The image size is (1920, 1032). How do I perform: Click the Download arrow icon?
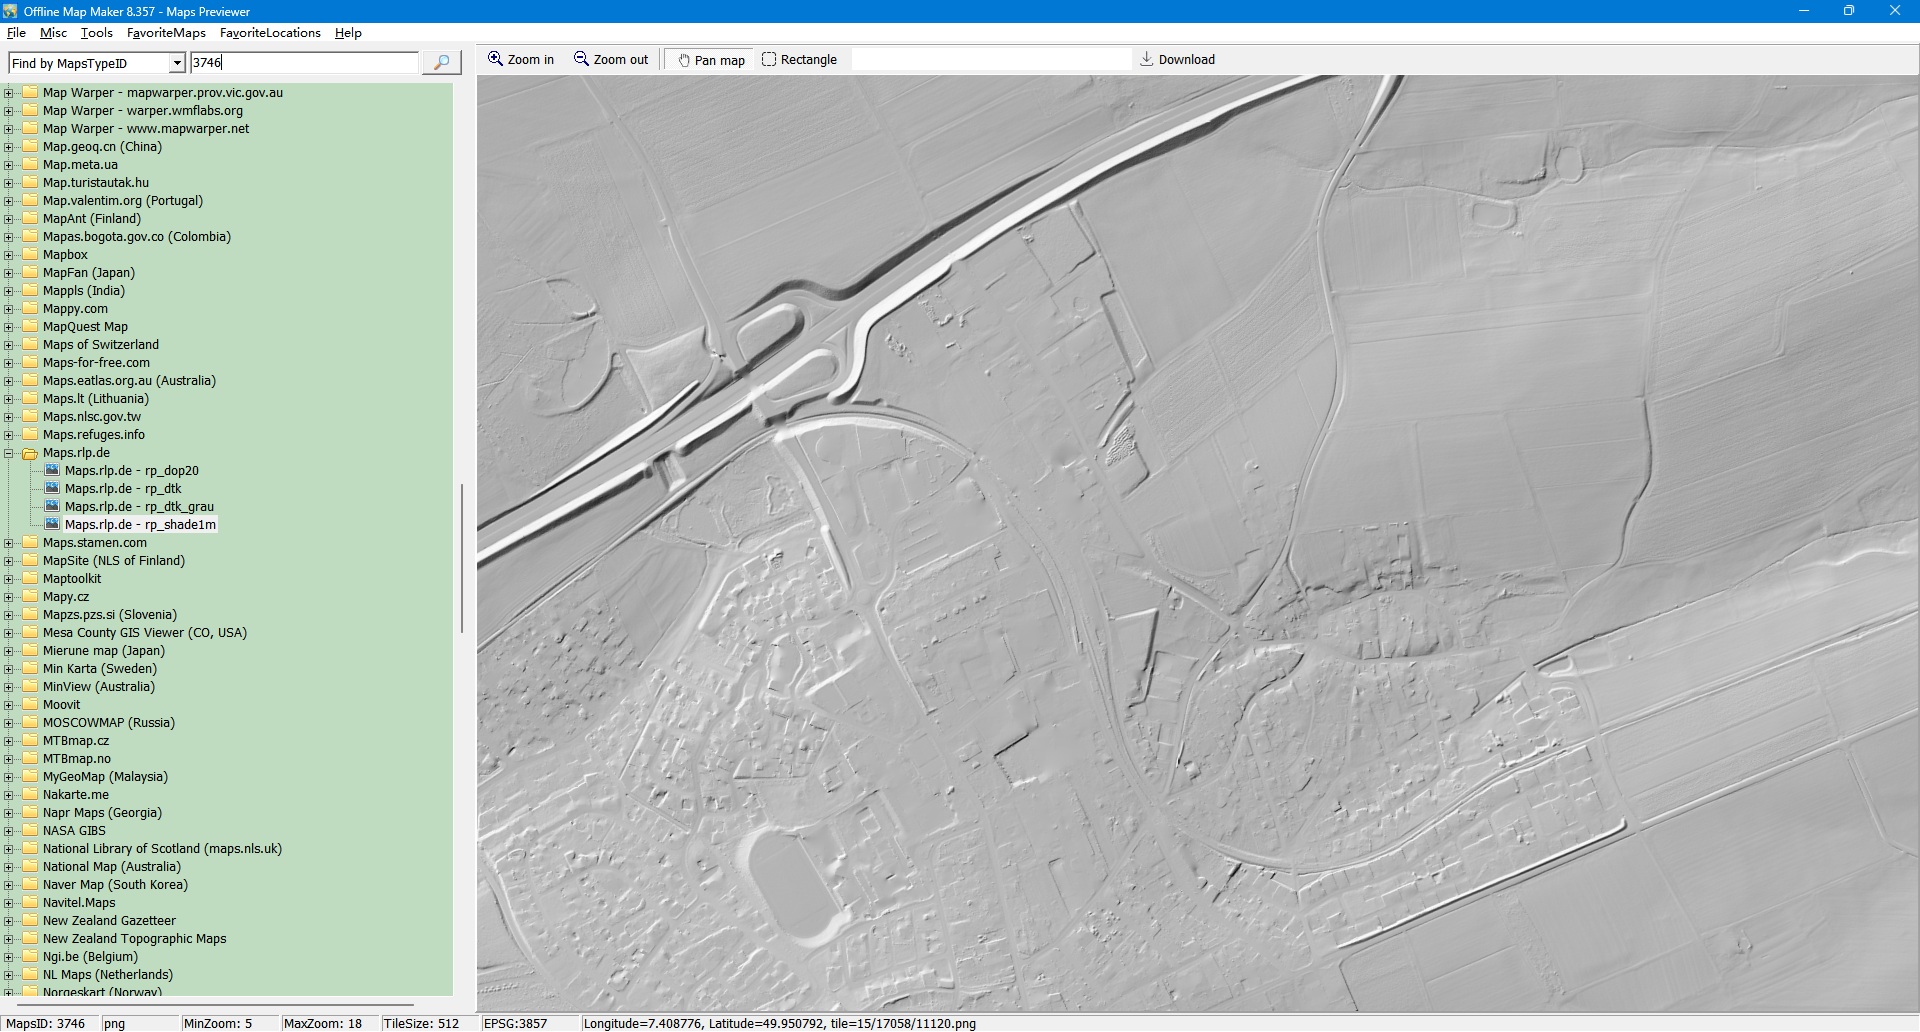pos(1147,60)
